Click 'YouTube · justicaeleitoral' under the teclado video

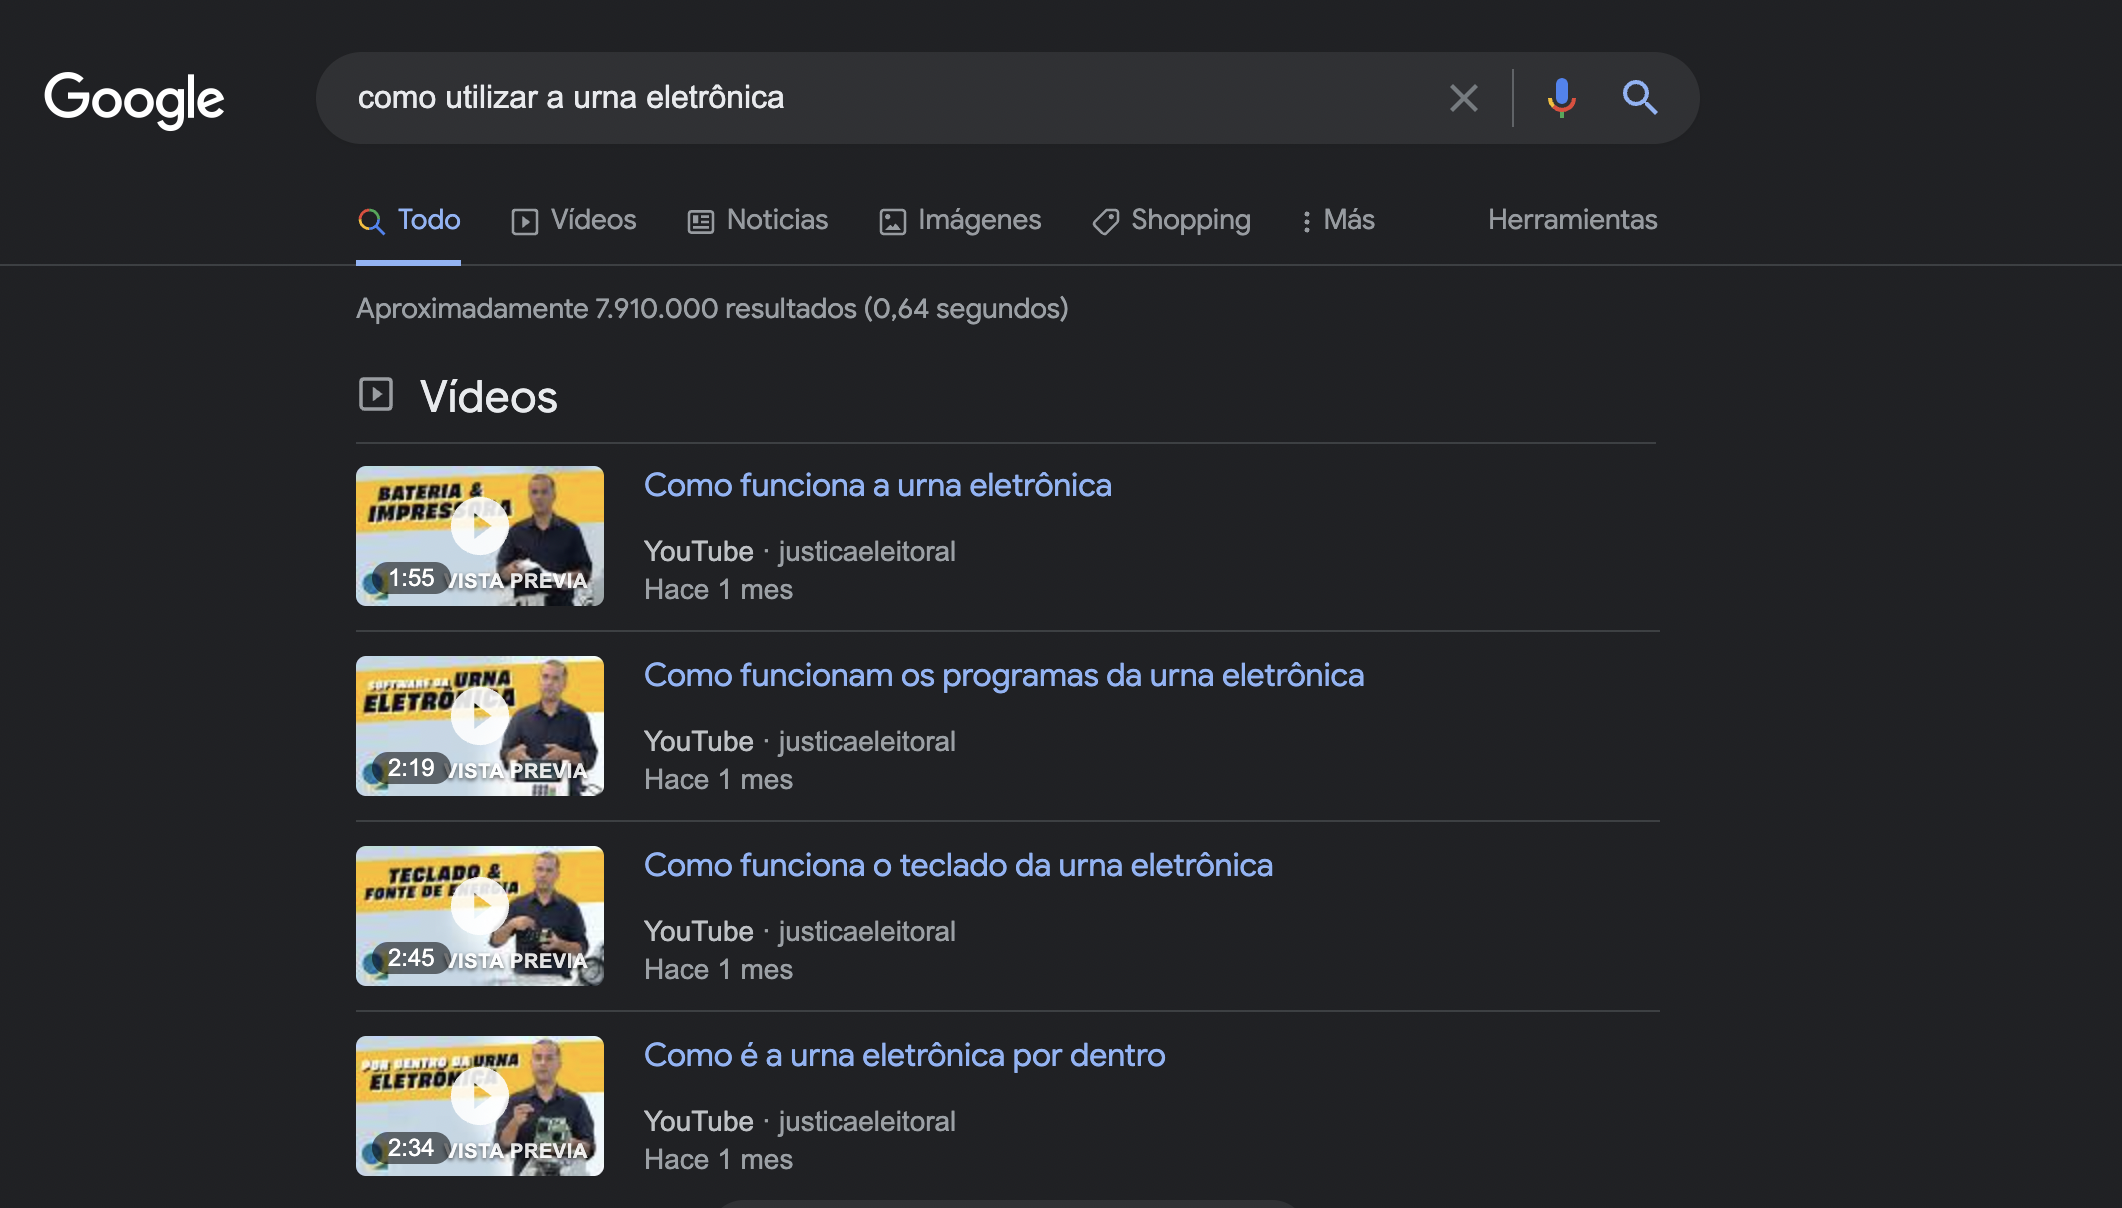(800, 932)
